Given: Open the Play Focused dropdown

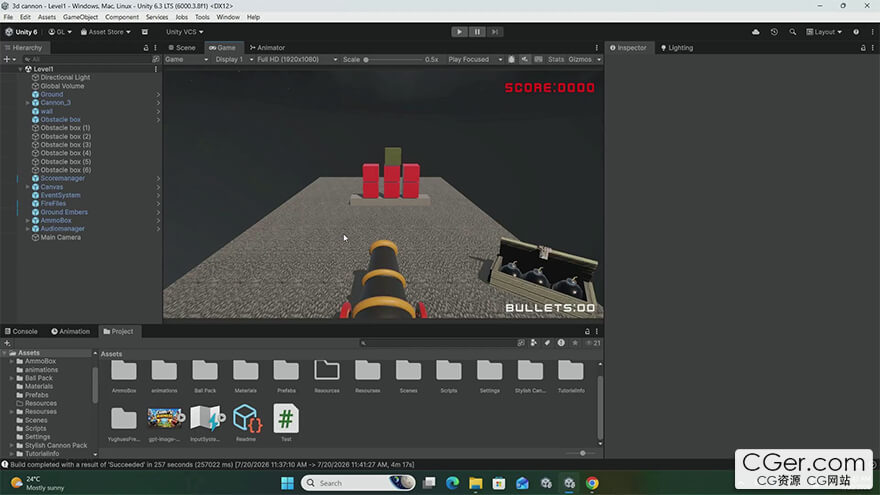Looking at the screenshot, I should (x=475, y=59).
